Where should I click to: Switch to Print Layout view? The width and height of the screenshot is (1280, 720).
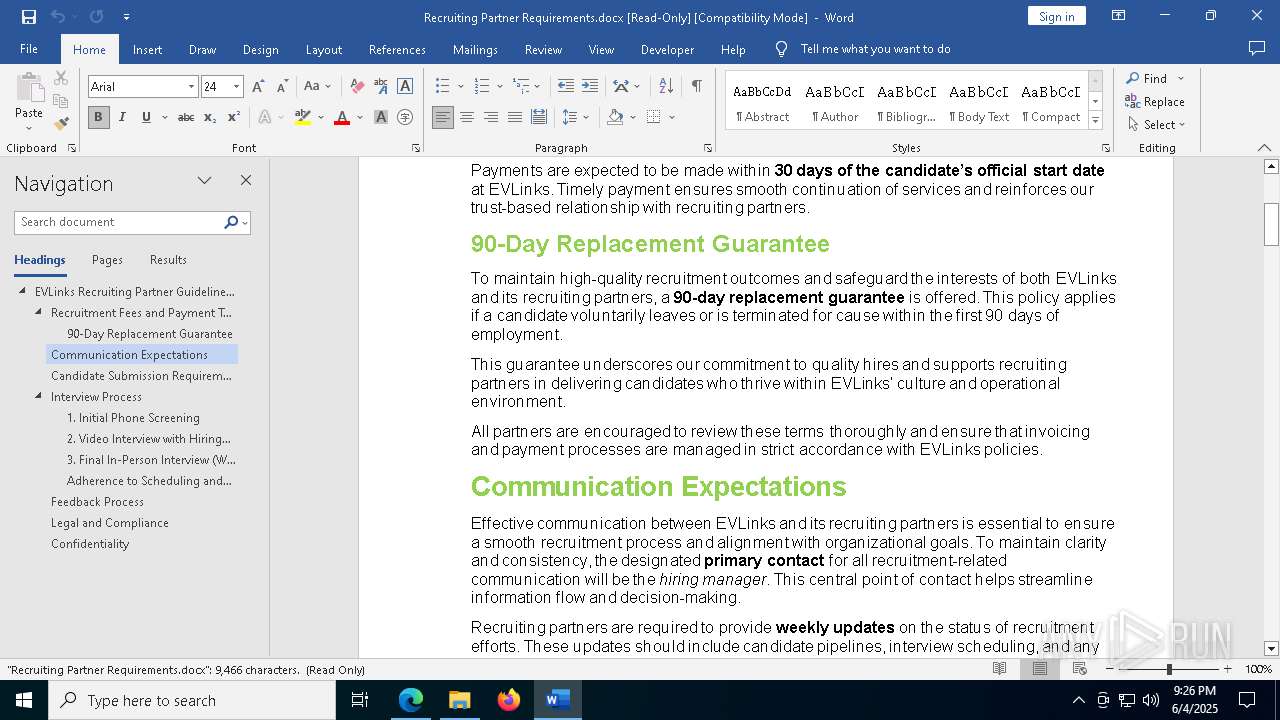[x=1040, y=669]
